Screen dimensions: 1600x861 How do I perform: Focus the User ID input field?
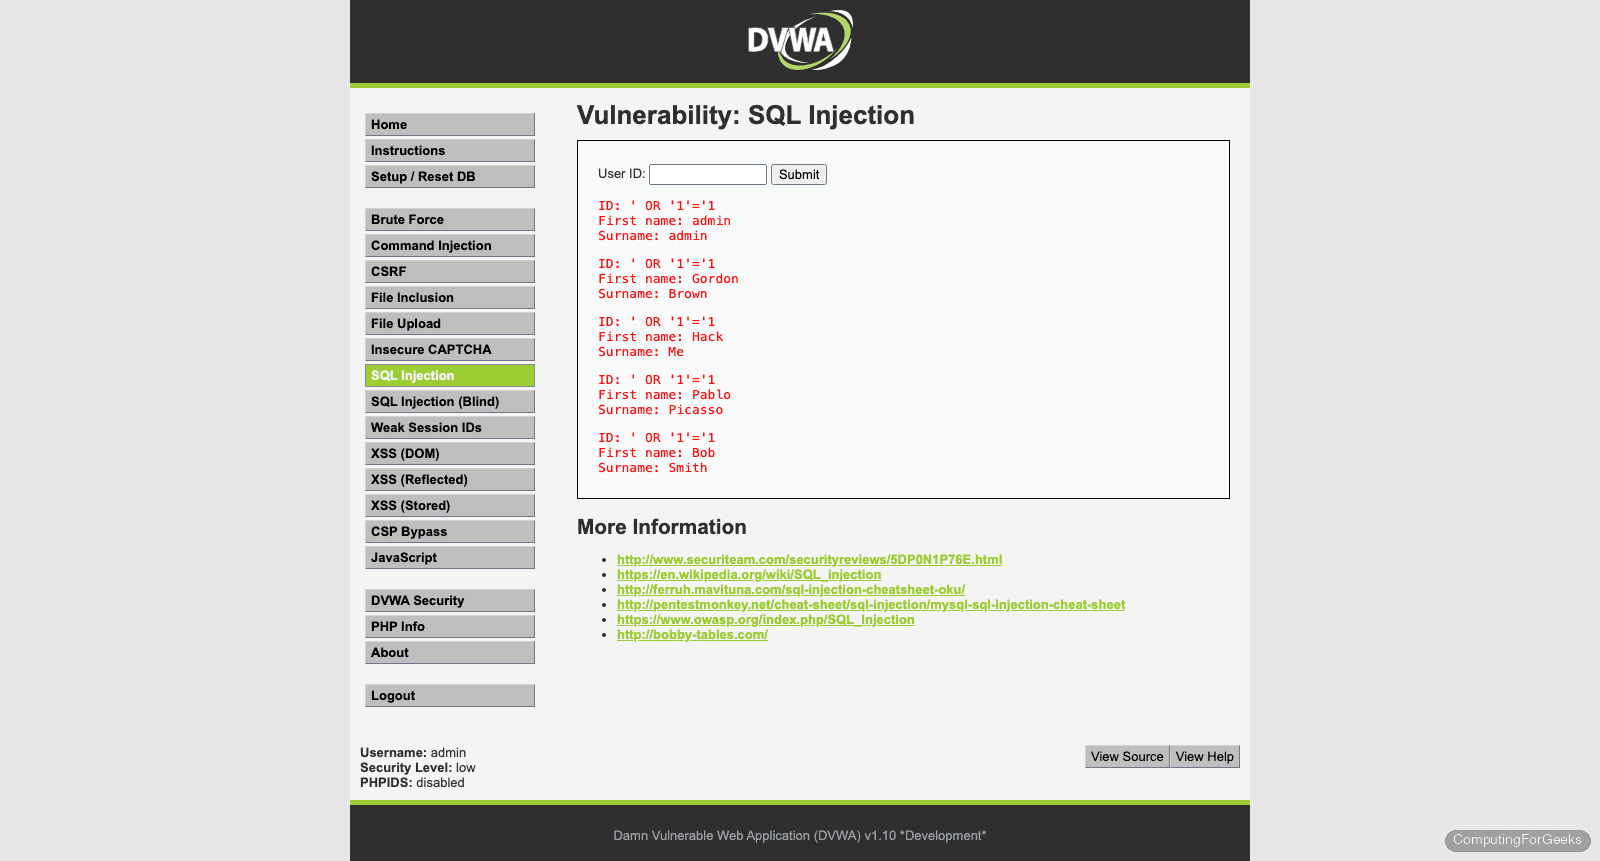pyautogui.click(x=708, y=174)
